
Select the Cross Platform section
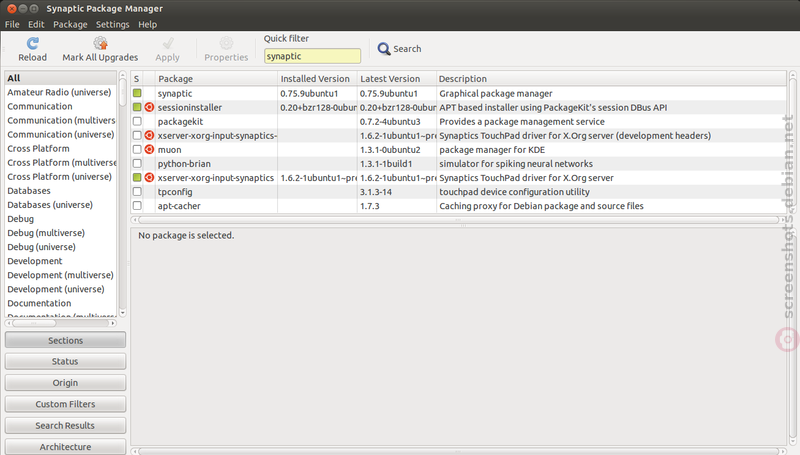click(x=61, y=148)
